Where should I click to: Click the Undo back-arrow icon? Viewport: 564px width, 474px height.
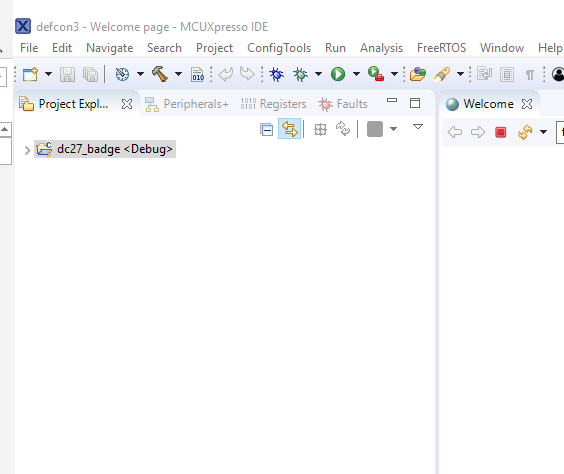[226, 74]
